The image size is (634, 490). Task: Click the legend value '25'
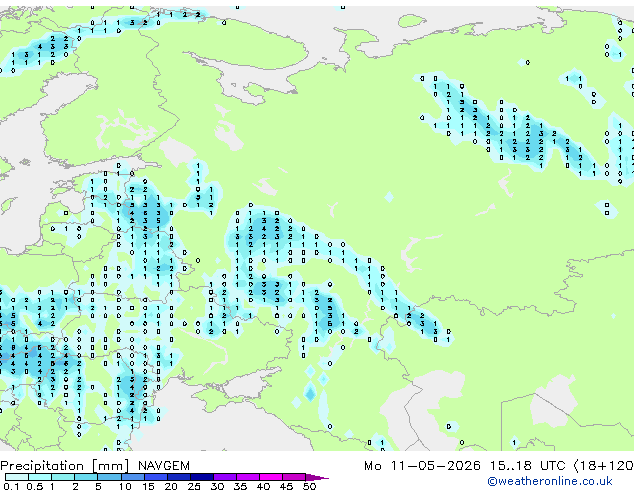[194, 486]
